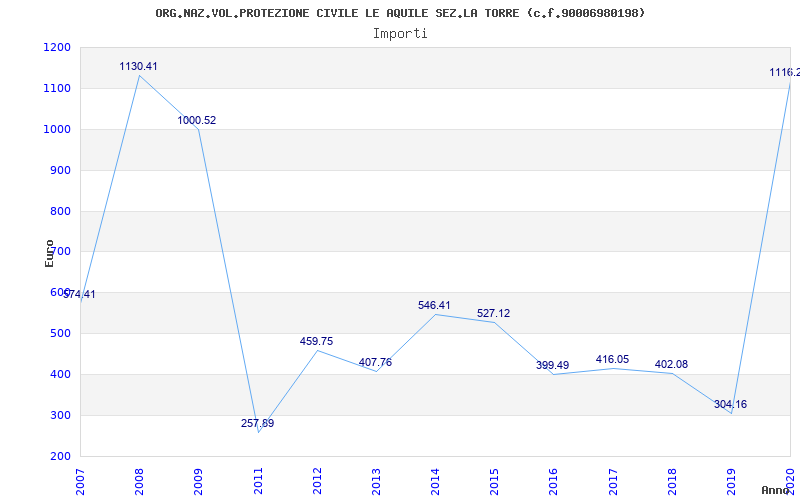Select the 527.12 data label
Viewport: 800px width, 500px height.
(x=493, y=313)
